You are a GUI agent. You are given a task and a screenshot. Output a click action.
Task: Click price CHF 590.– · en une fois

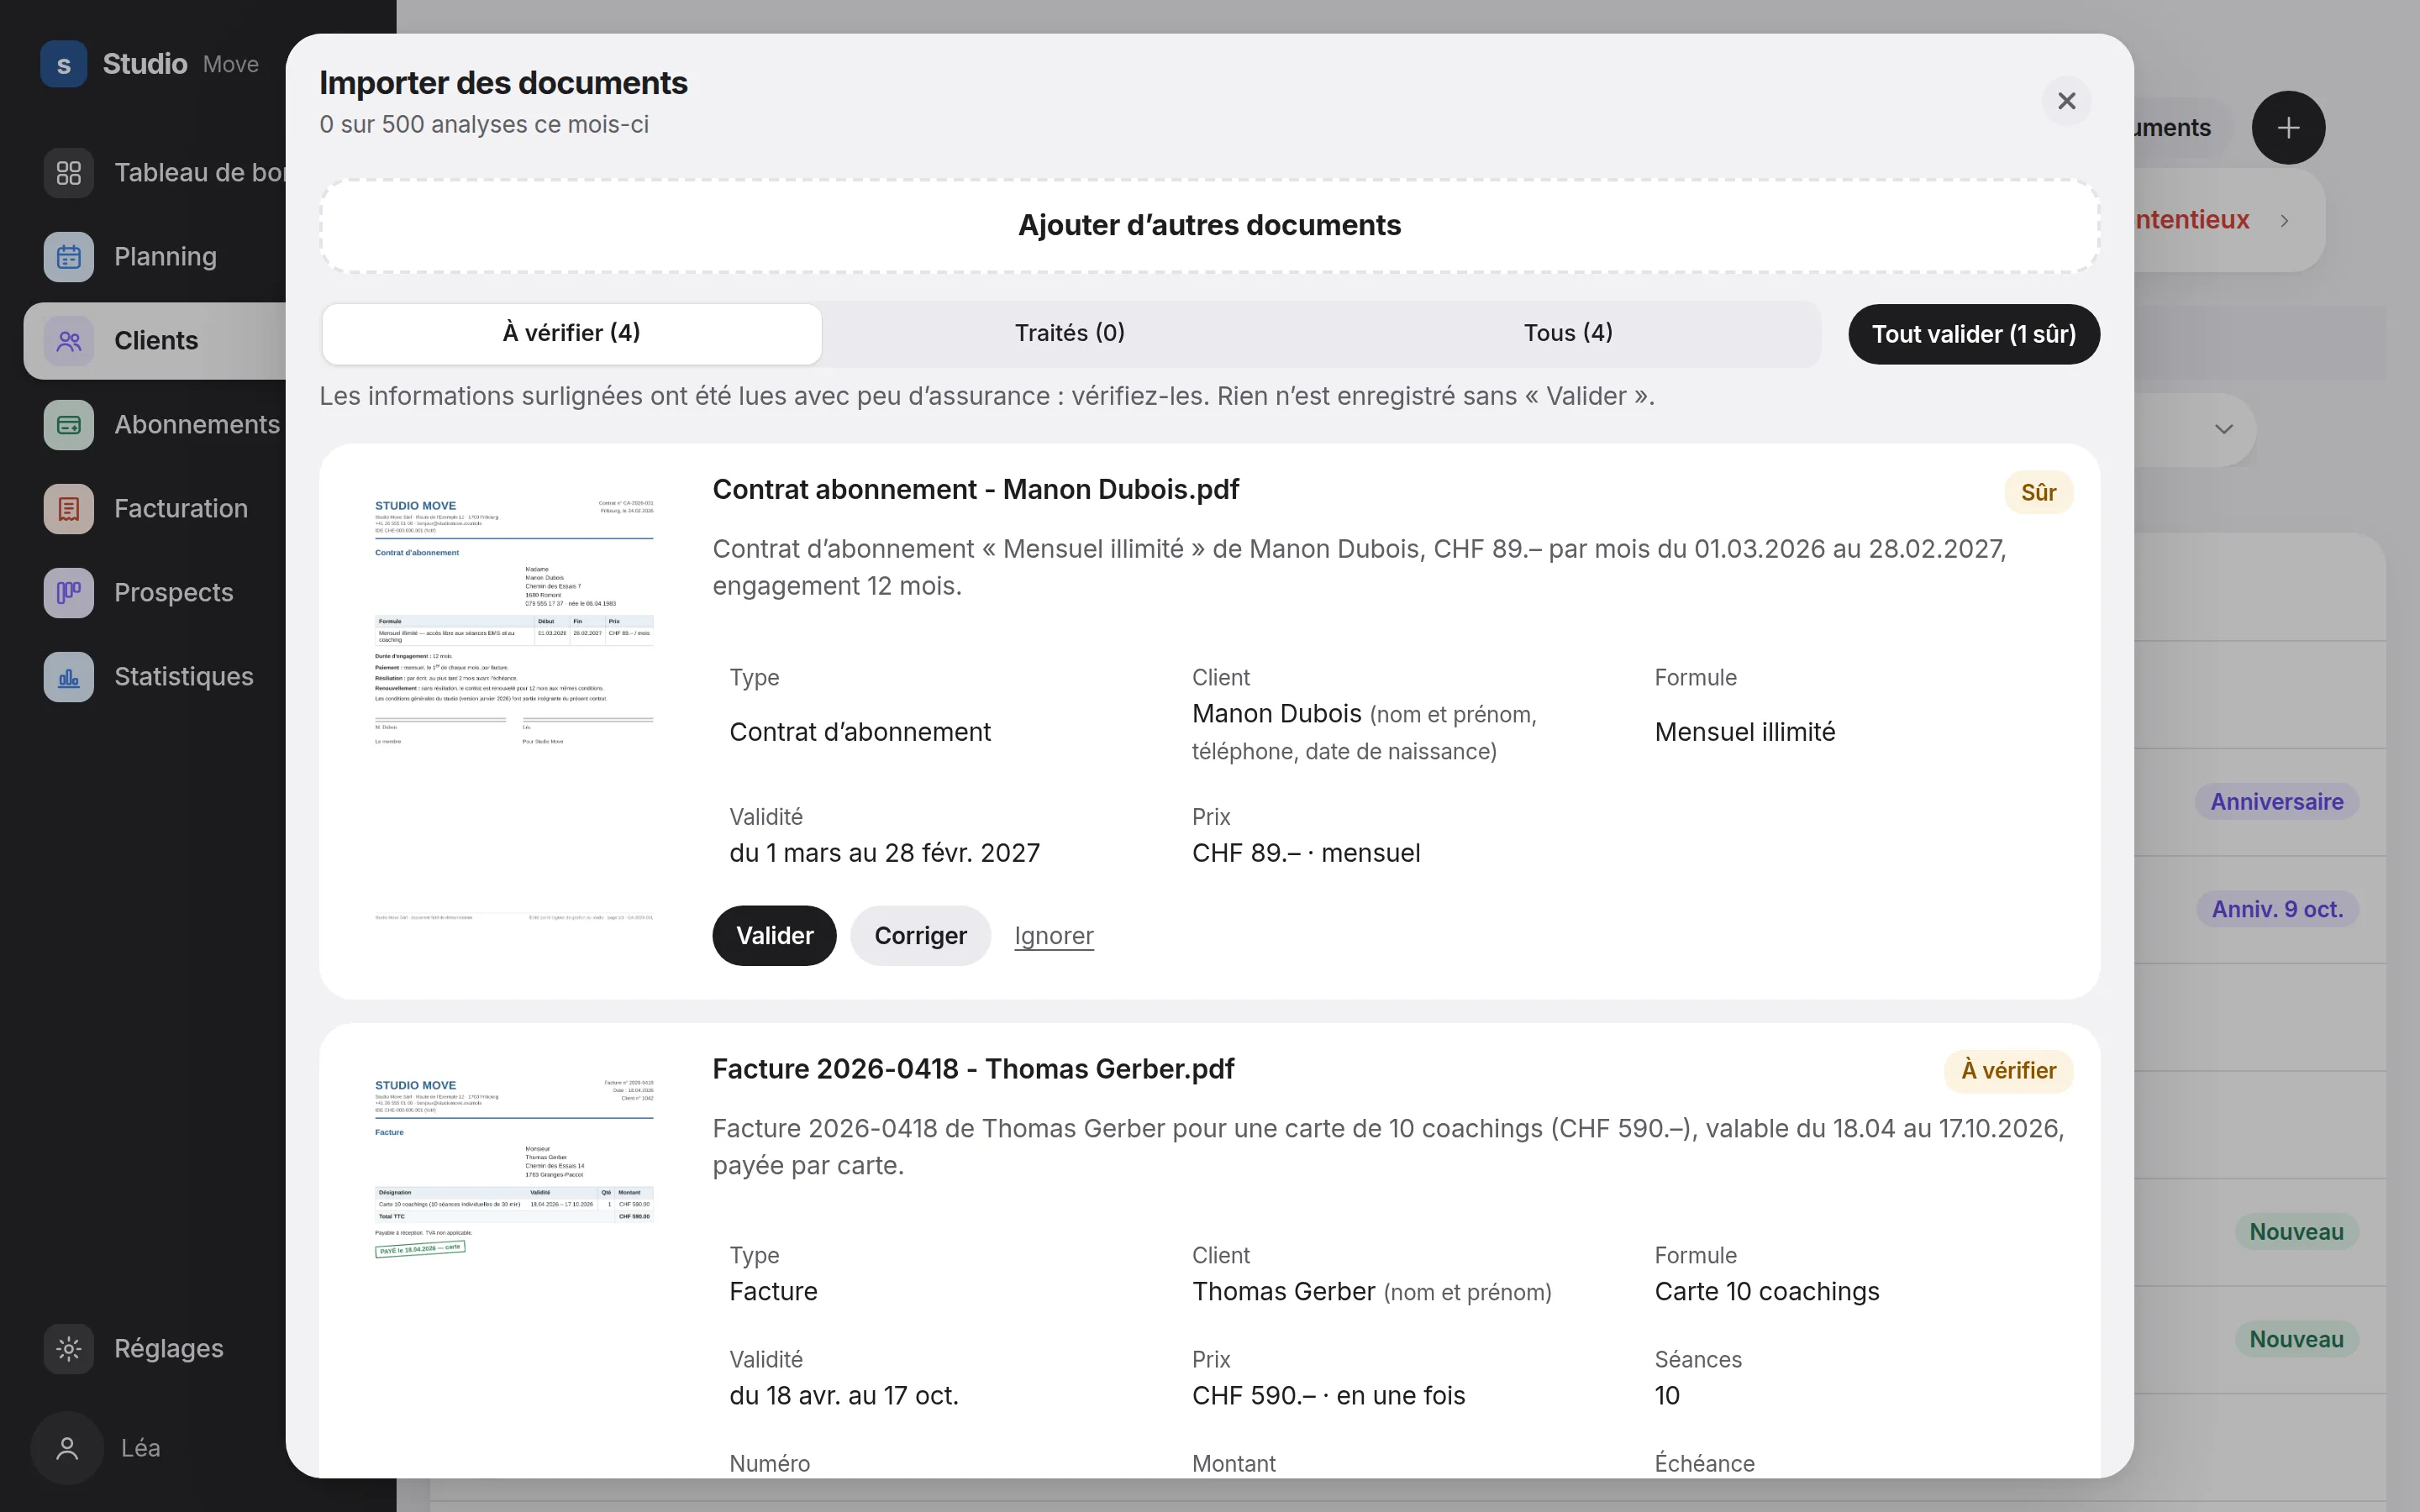click(1328, 1395)
